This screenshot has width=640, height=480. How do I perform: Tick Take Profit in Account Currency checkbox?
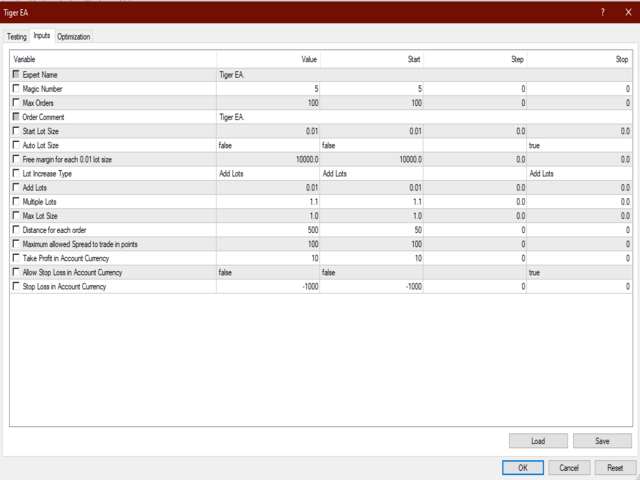point(16,258)
